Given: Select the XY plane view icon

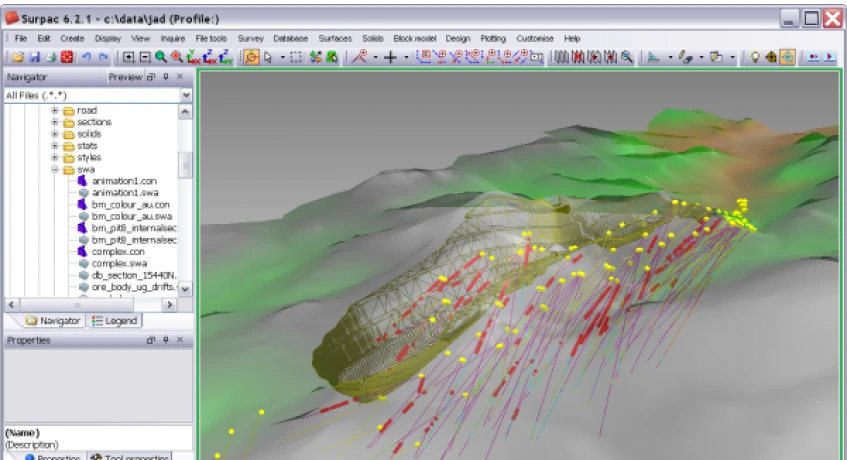Looking at the screenshot, I should click(194, 58).
